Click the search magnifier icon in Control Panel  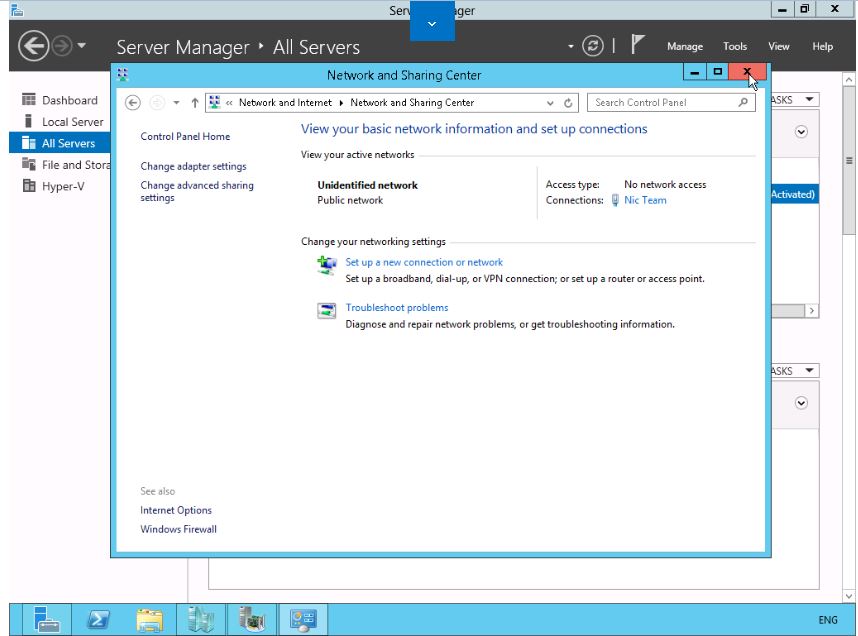click(743, 102)
